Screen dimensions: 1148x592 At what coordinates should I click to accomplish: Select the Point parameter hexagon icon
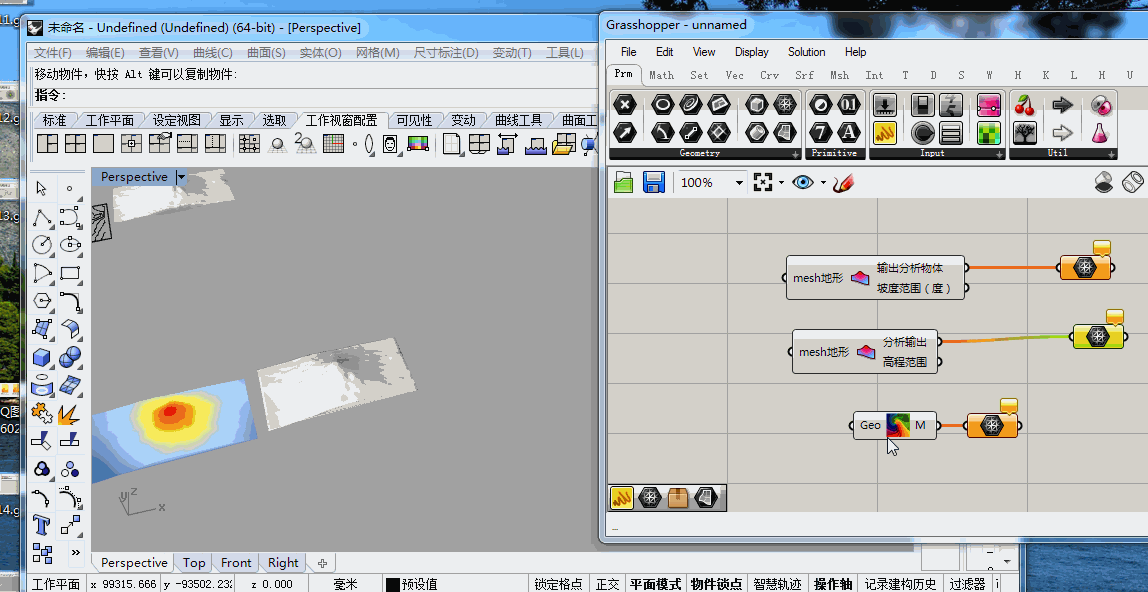[624, 105]
